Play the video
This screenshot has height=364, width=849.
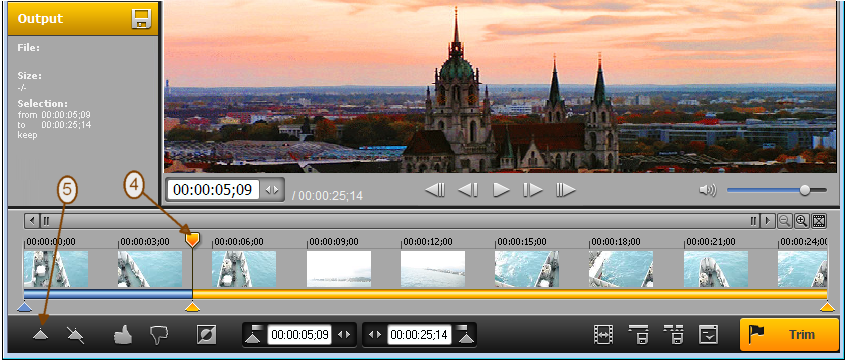pyautogui.click(x=501, y=190)
